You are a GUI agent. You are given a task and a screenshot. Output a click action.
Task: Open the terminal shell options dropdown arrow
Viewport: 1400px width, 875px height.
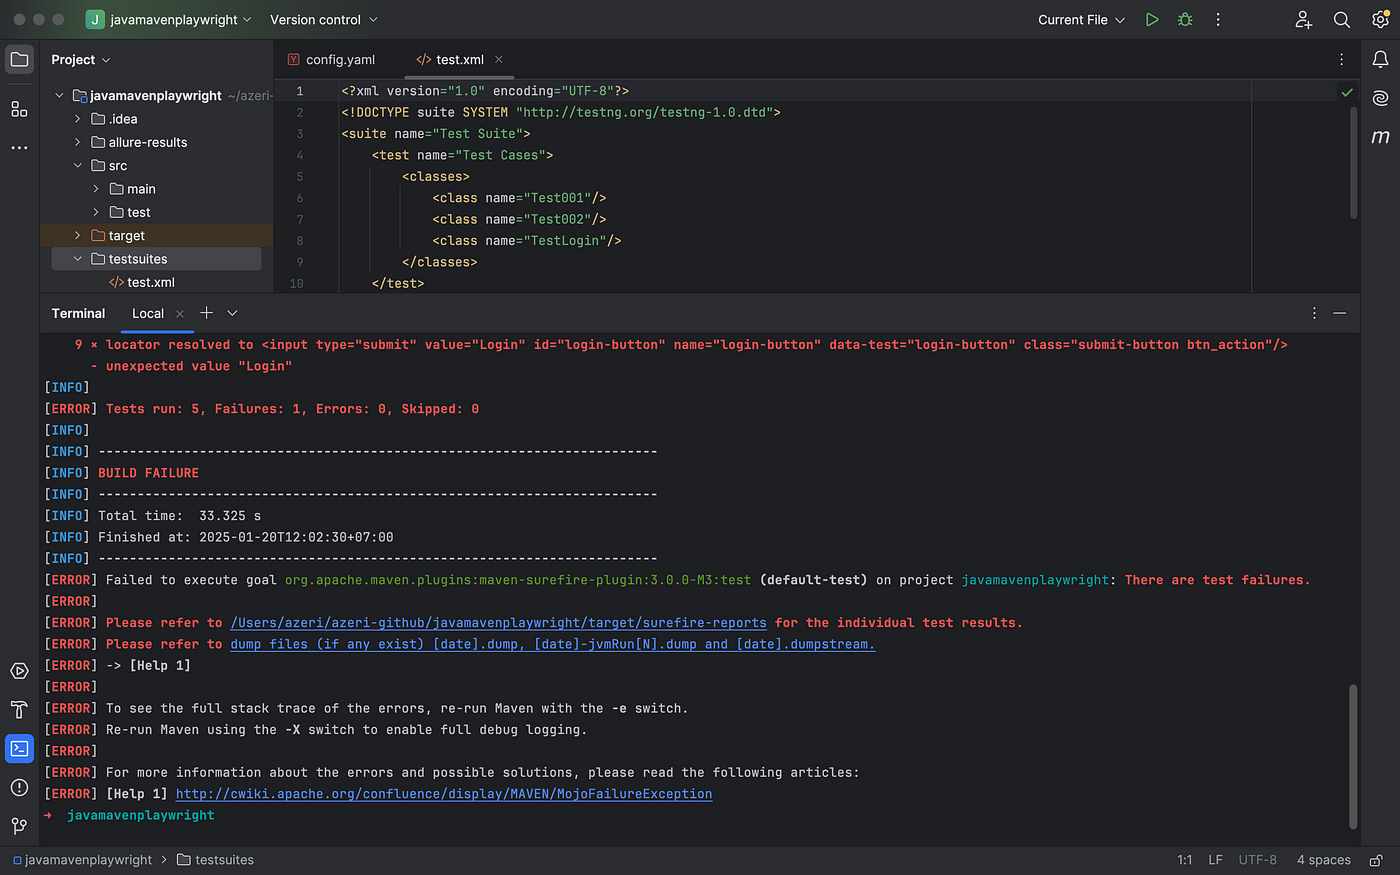232,313
